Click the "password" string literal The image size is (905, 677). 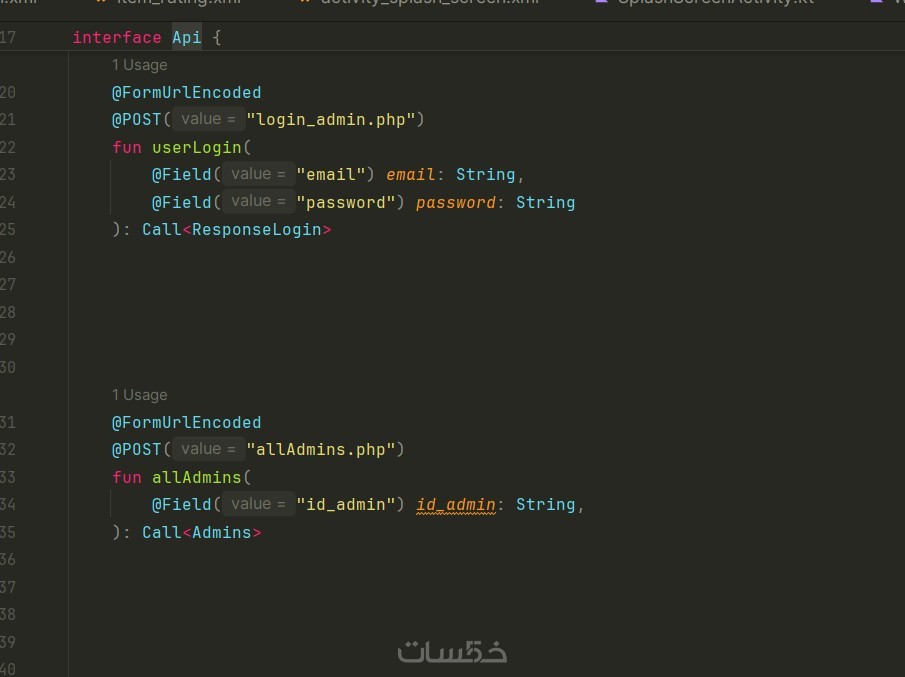pyautogui.click(x=346, y=203)
